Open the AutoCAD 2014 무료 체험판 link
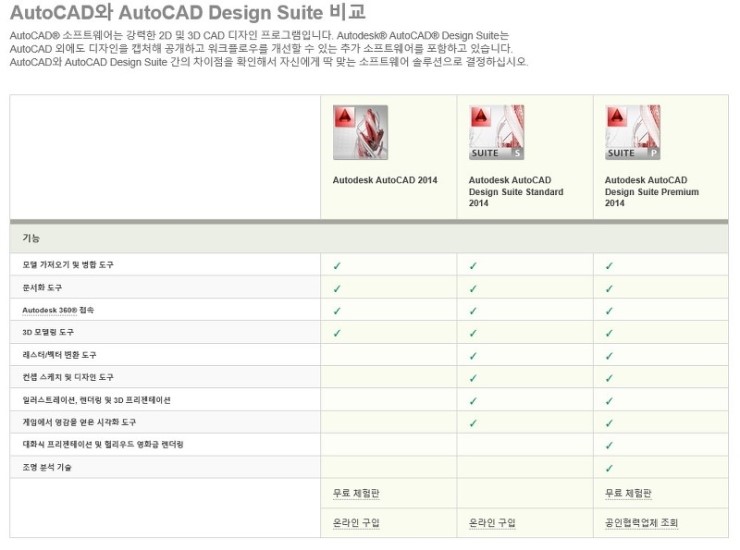This screenshot has width=740, height=550. 356,493
